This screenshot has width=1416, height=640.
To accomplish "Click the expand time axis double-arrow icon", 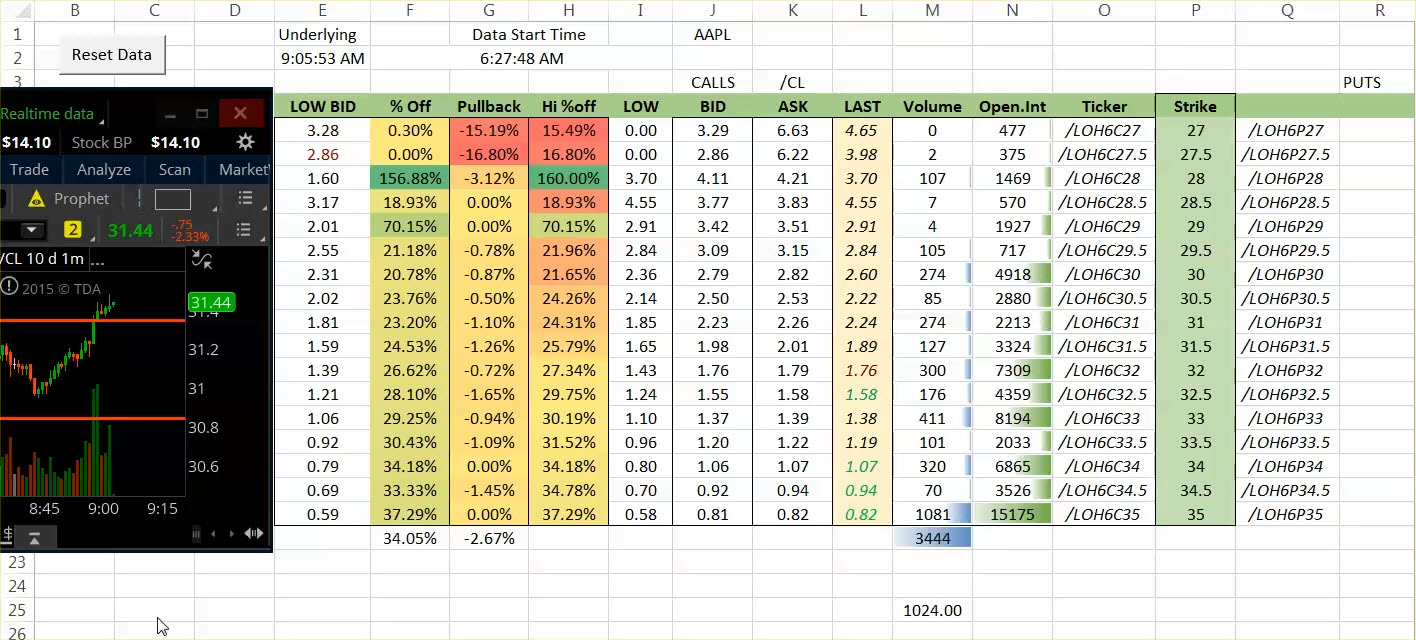I will tap(254, 534).
